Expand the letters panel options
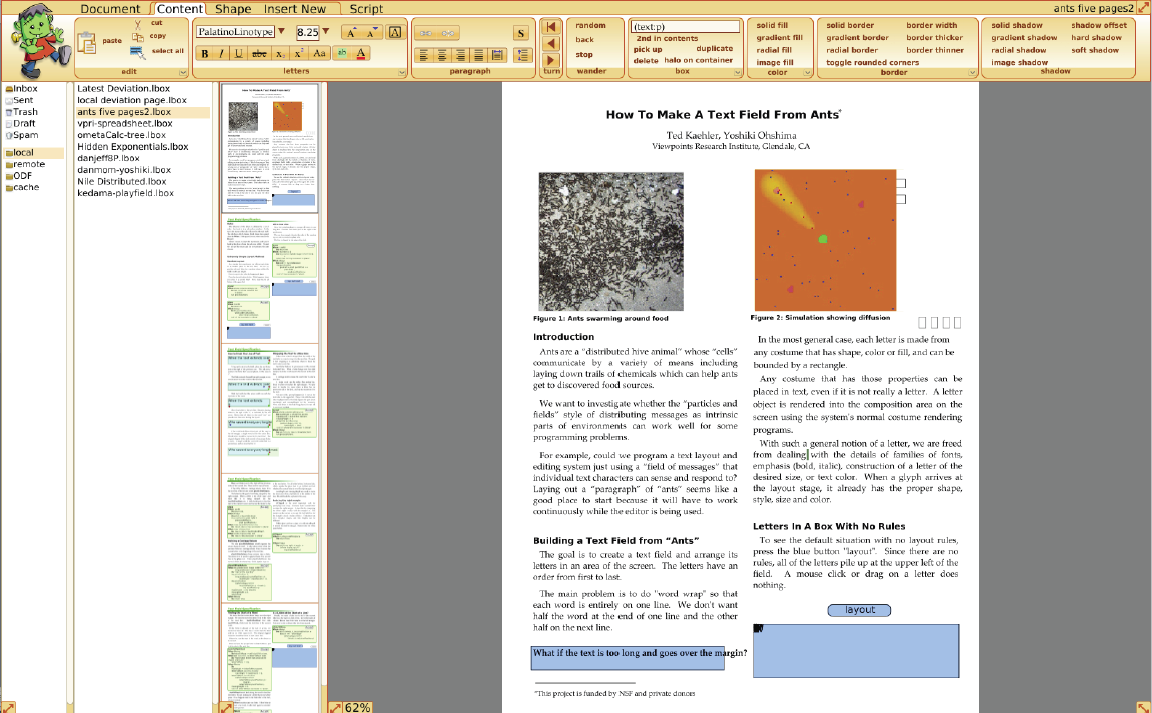 click(400, 72)
